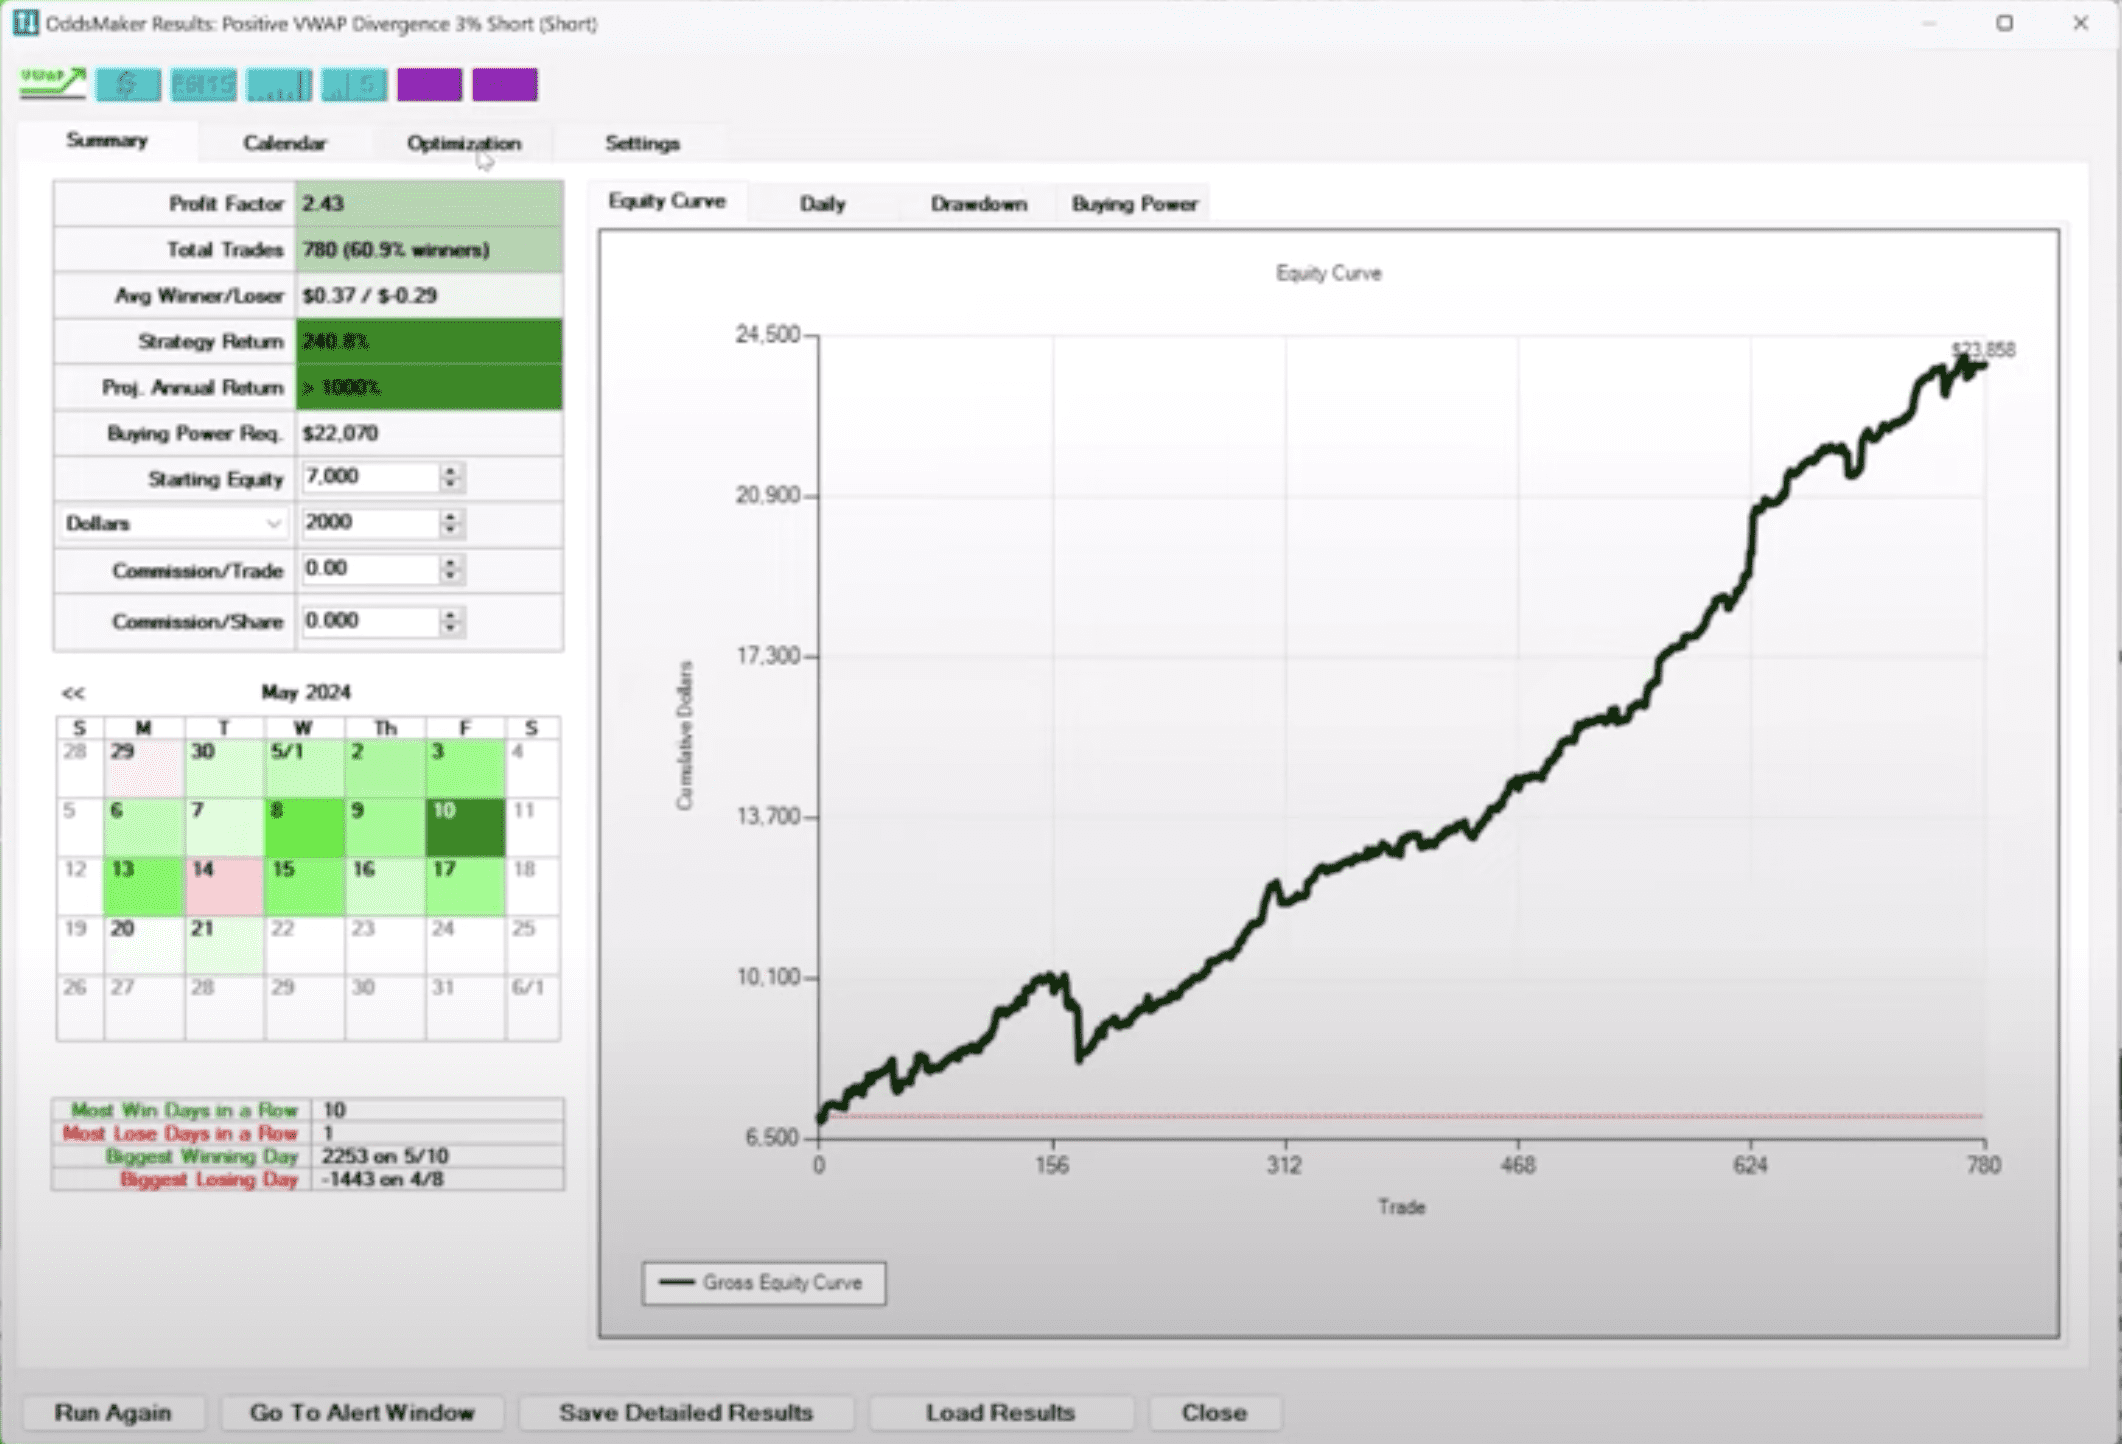Go to previous month with << arrows
The height and width of the screenshot is (1444, 2122).
(73, 693)
